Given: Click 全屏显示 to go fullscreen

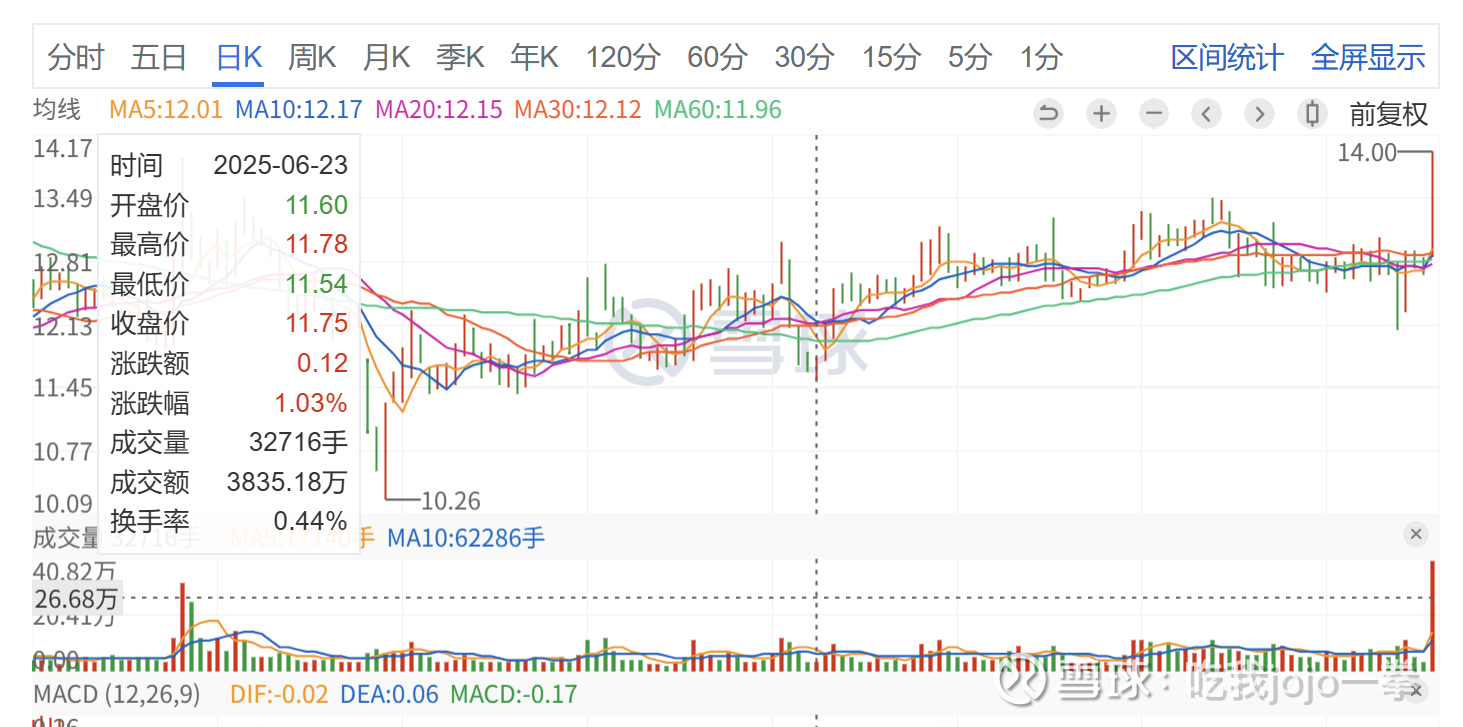Looking at the screenshot, I should [x=1368, y=58].
